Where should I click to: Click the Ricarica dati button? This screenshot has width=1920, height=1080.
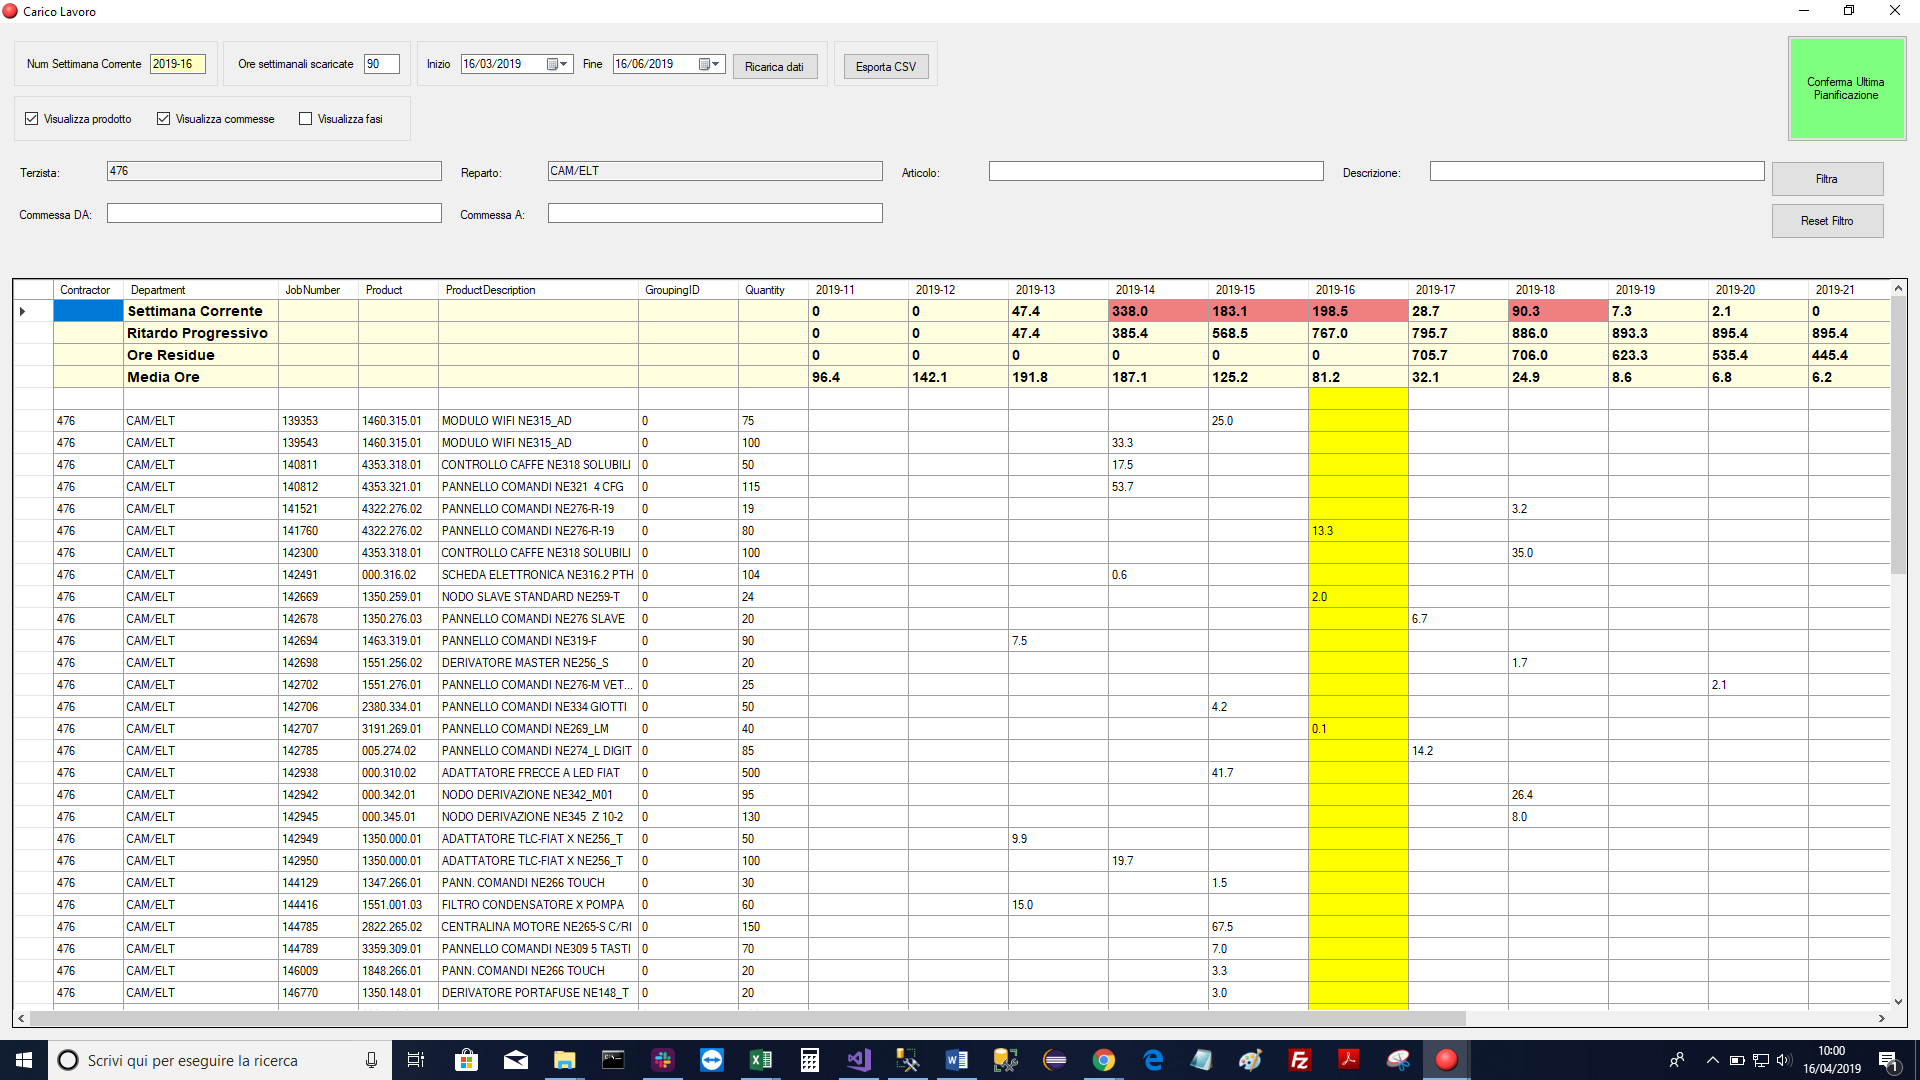tap(775, 67)
